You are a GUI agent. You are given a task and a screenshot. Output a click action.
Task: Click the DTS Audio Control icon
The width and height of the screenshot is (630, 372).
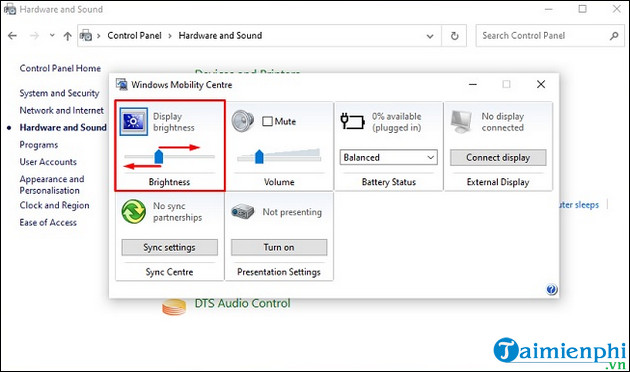coord(174,307)
